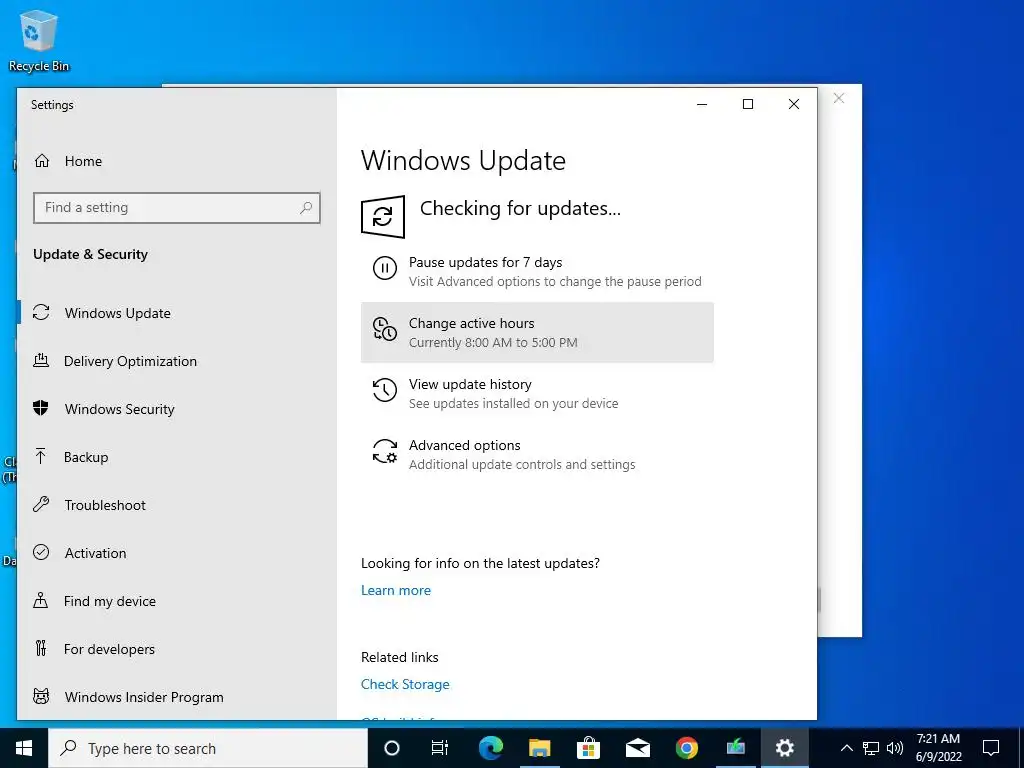This screenshot has width=1024, height=768.
Task: Click the volume speaker icon in tray
Action: [895, 748]
